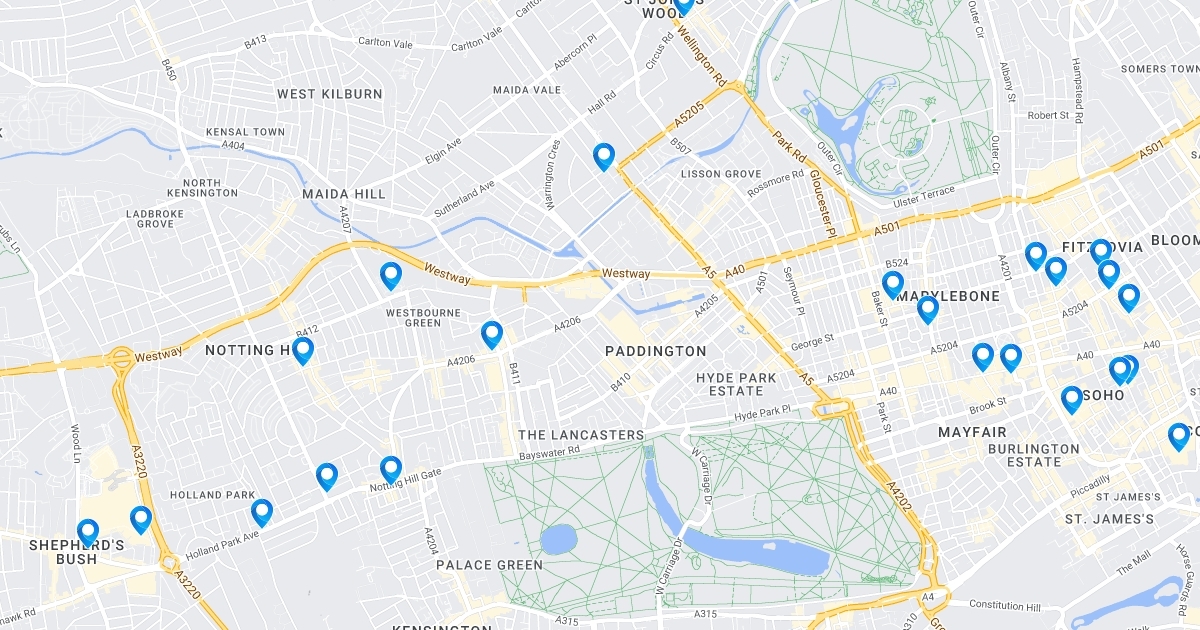Select the Hyde Park Estate label
The height and width of the screenshot is (630, 1200).
point(736,384)
